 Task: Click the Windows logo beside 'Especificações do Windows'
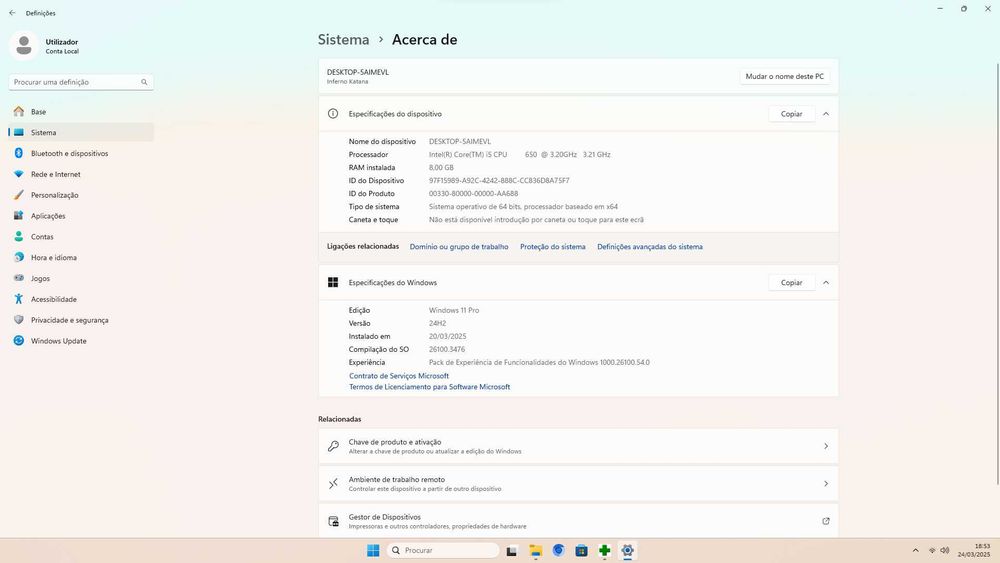(x=333, y=282)
